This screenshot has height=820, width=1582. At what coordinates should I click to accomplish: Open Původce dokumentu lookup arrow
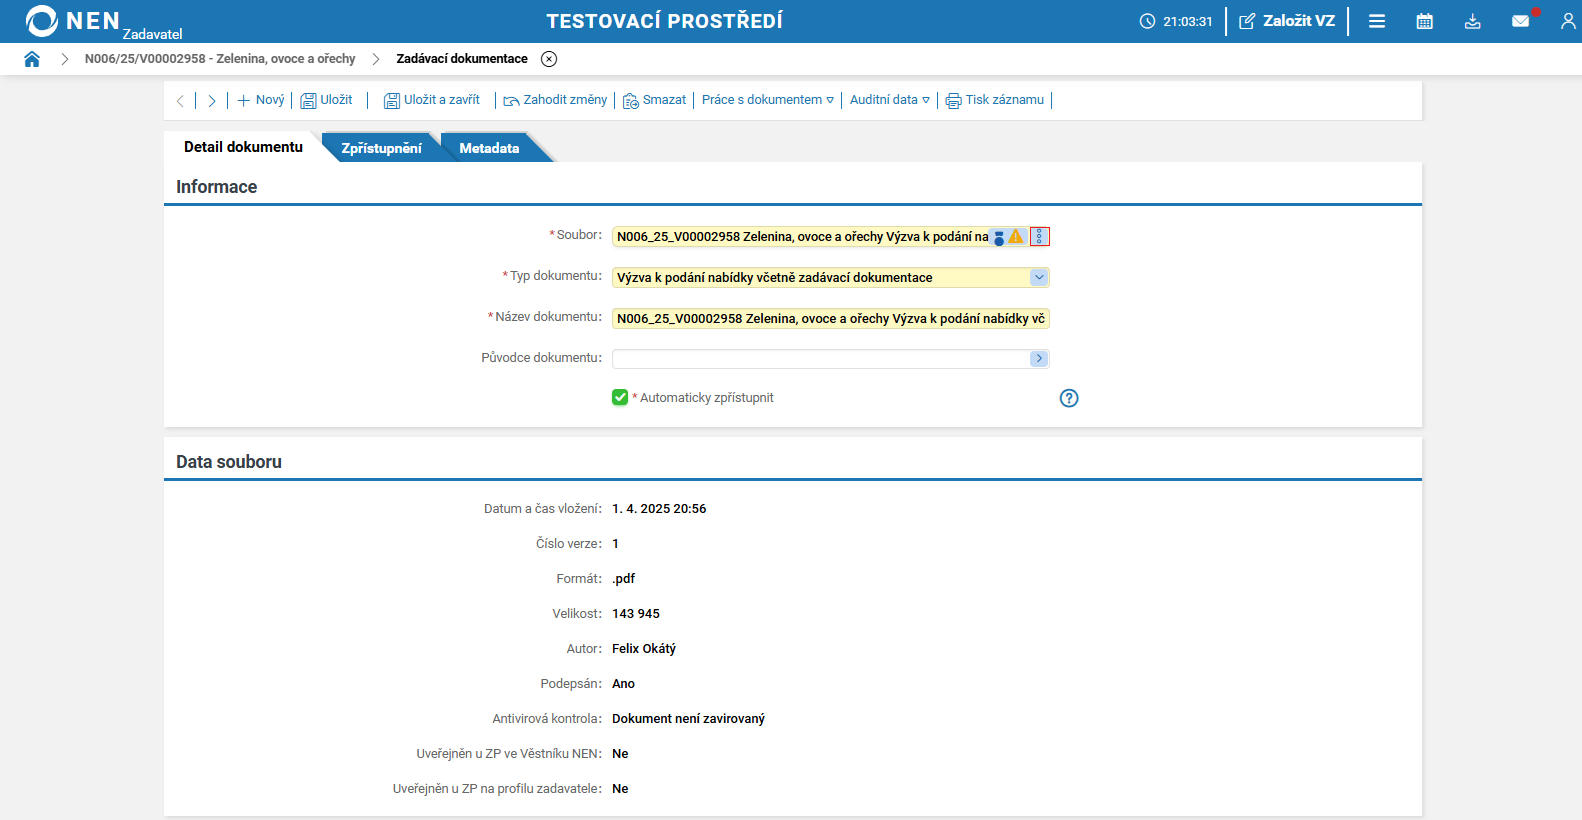click(x=1039, y=359)
